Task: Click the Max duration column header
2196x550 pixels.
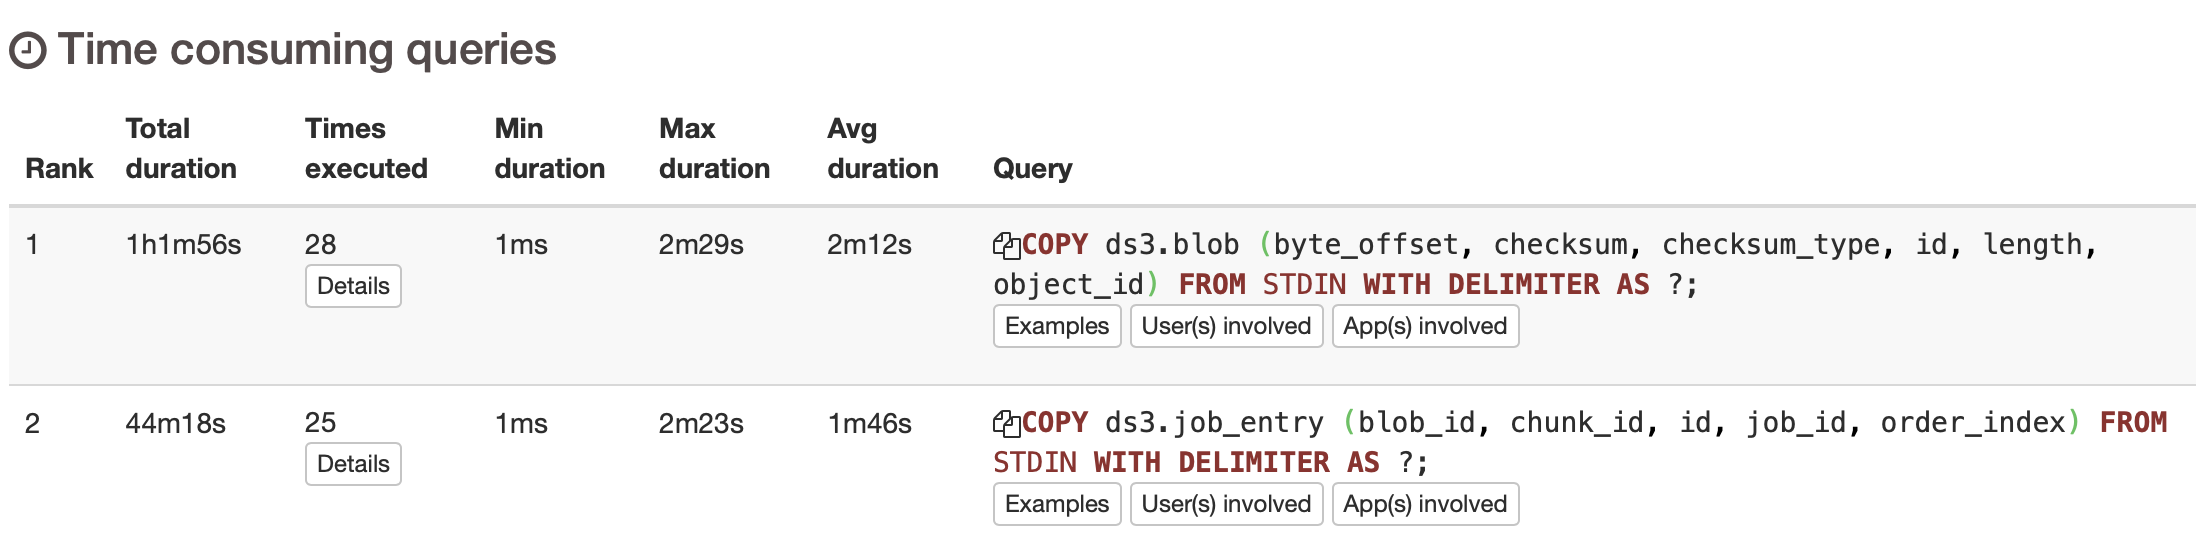Action: coord(714,148)
